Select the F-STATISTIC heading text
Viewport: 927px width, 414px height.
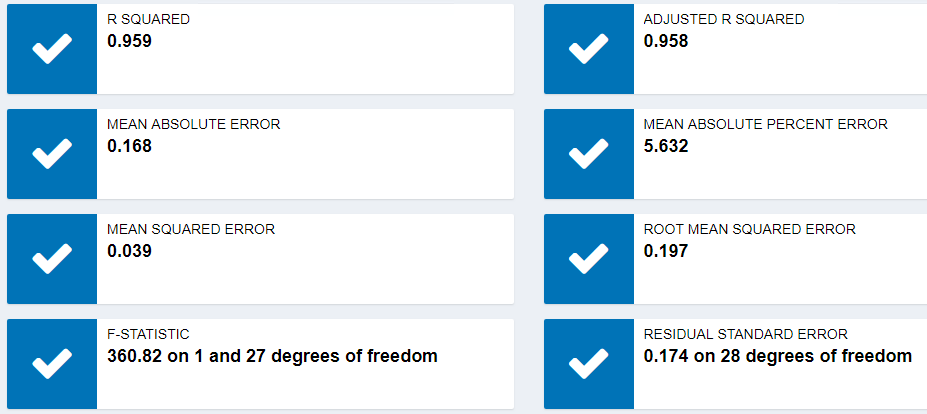tap(148, 335)
